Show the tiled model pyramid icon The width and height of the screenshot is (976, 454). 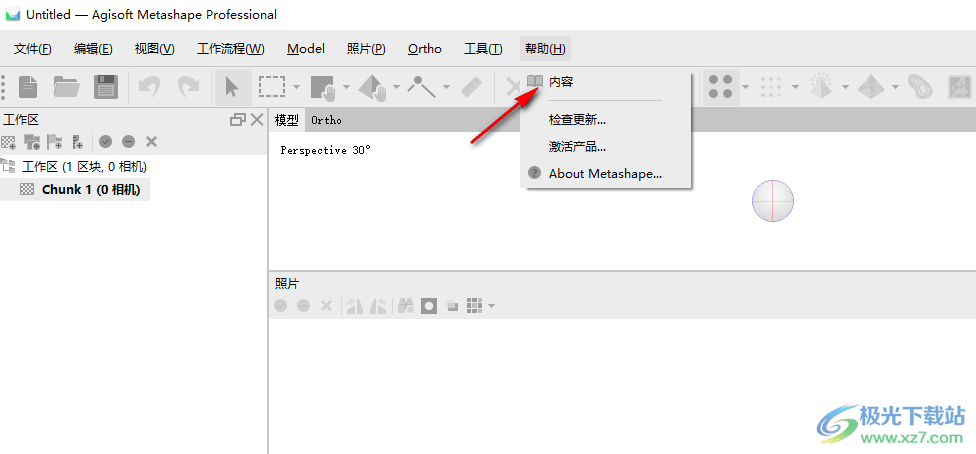871,87
